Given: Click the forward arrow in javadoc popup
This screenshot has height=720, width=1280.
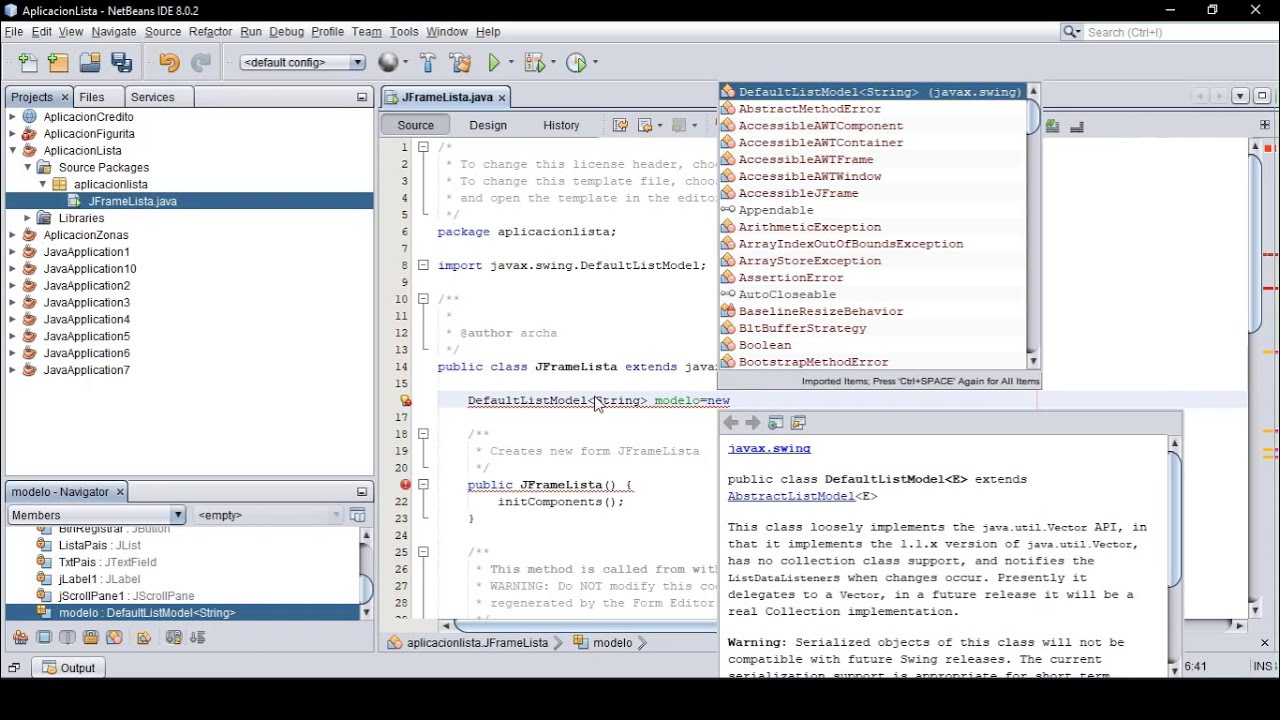Looking at the screenshot, I should tap(753, 423).
